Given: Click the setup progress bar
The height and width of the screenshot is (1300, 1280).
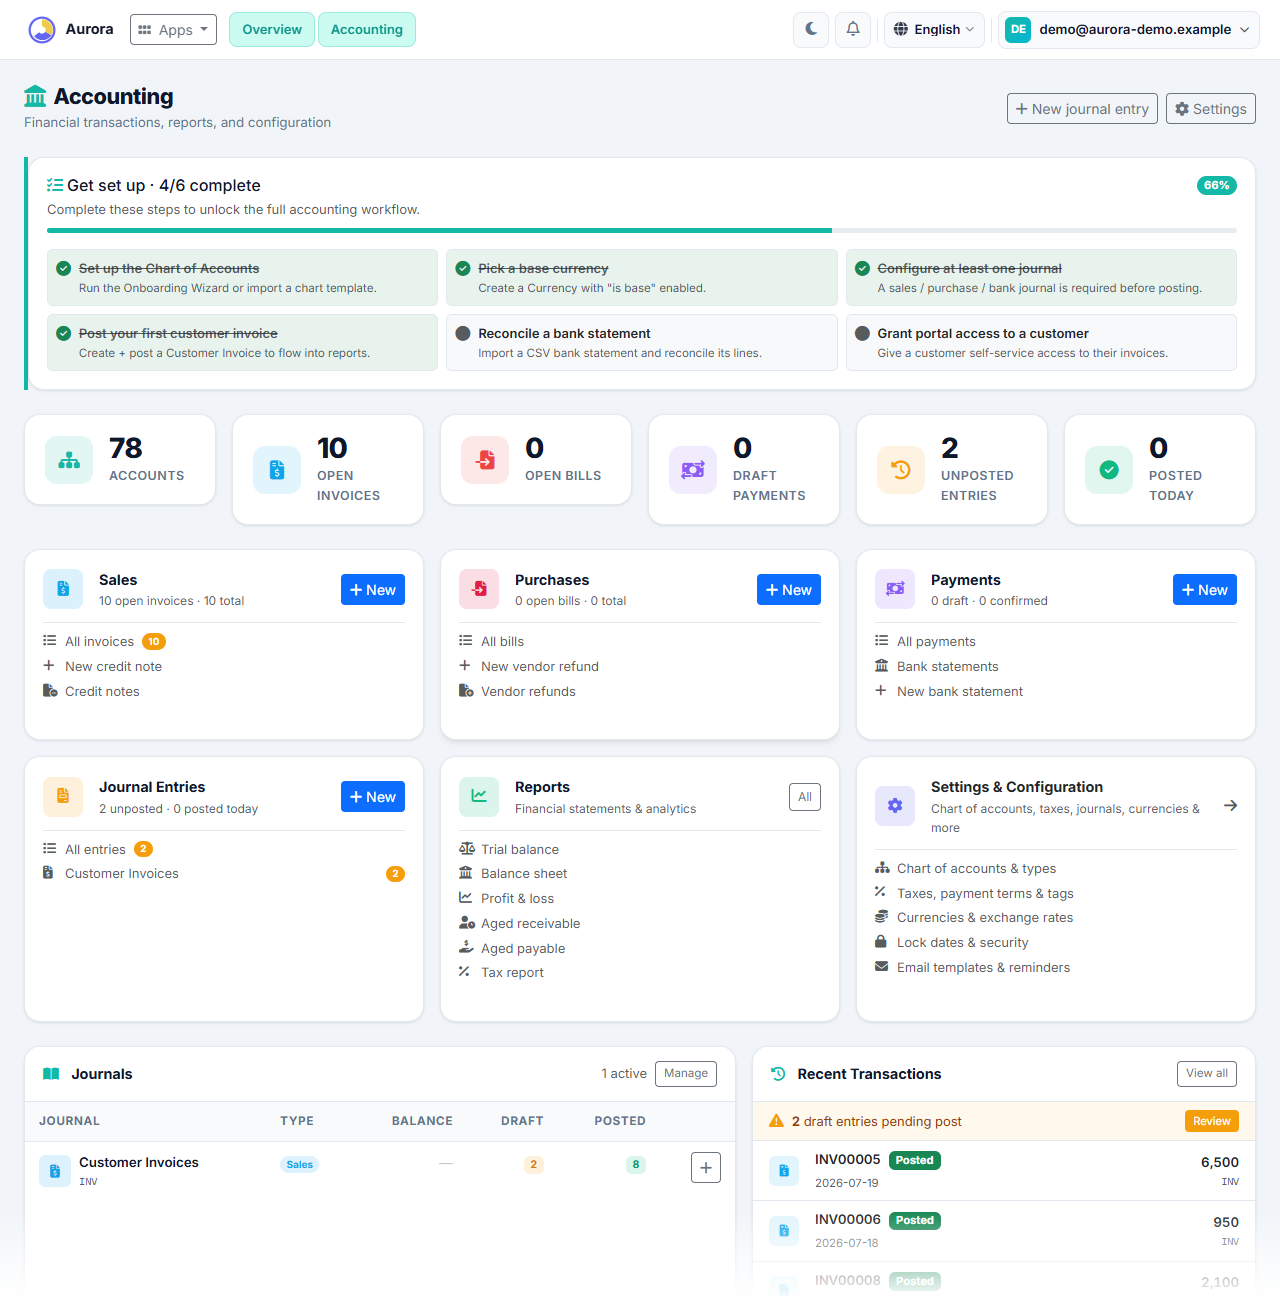Looking at the screenshot, I should [x=642, y=231].
